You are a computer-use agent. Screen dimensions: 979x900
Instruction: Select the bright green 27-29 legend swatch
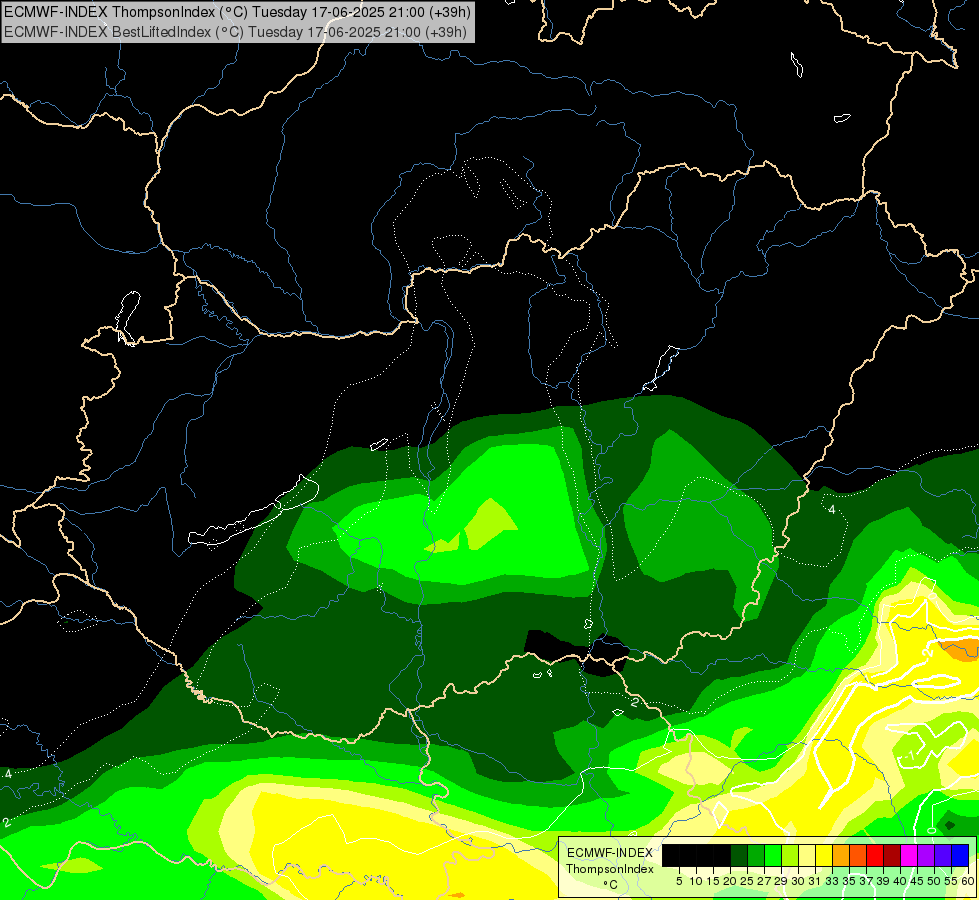point(773,855)
